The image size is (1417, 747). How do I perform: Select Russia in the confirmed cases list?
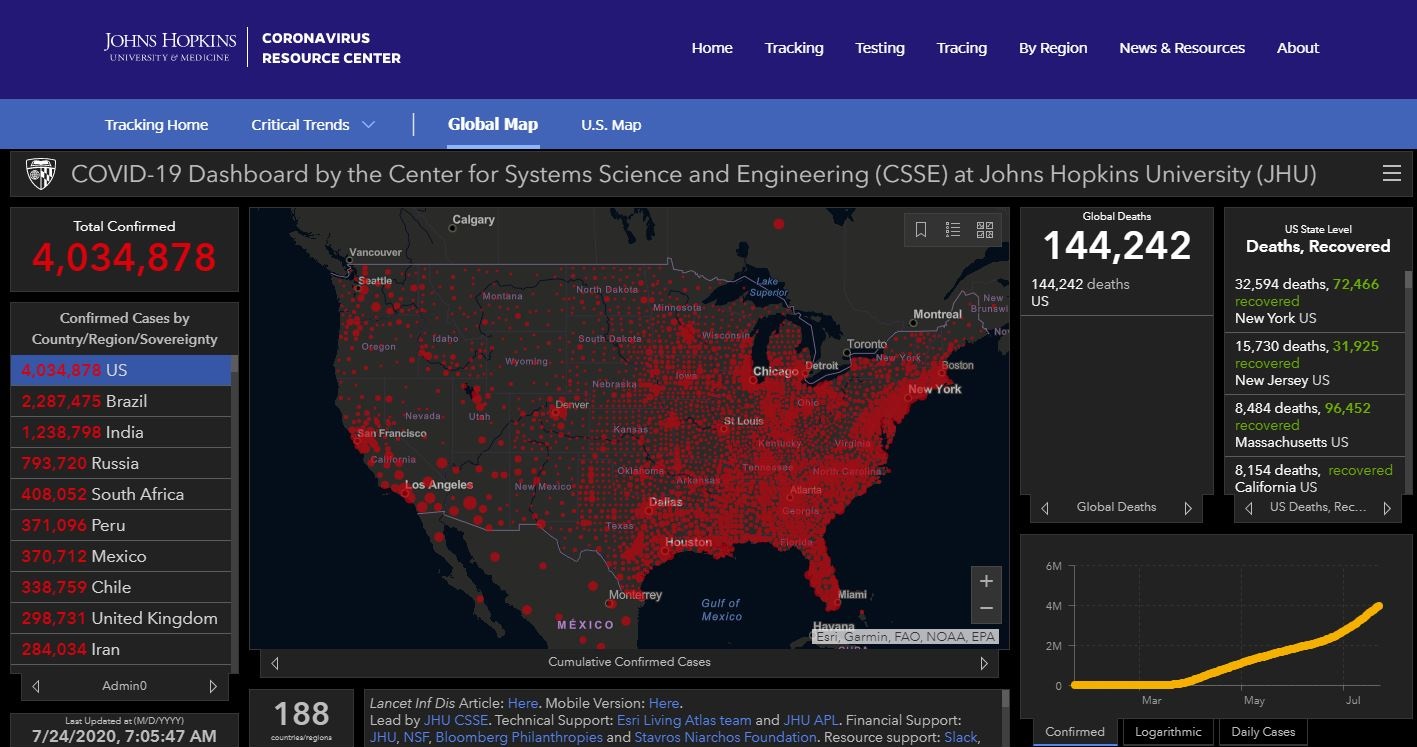pos(121,463)
